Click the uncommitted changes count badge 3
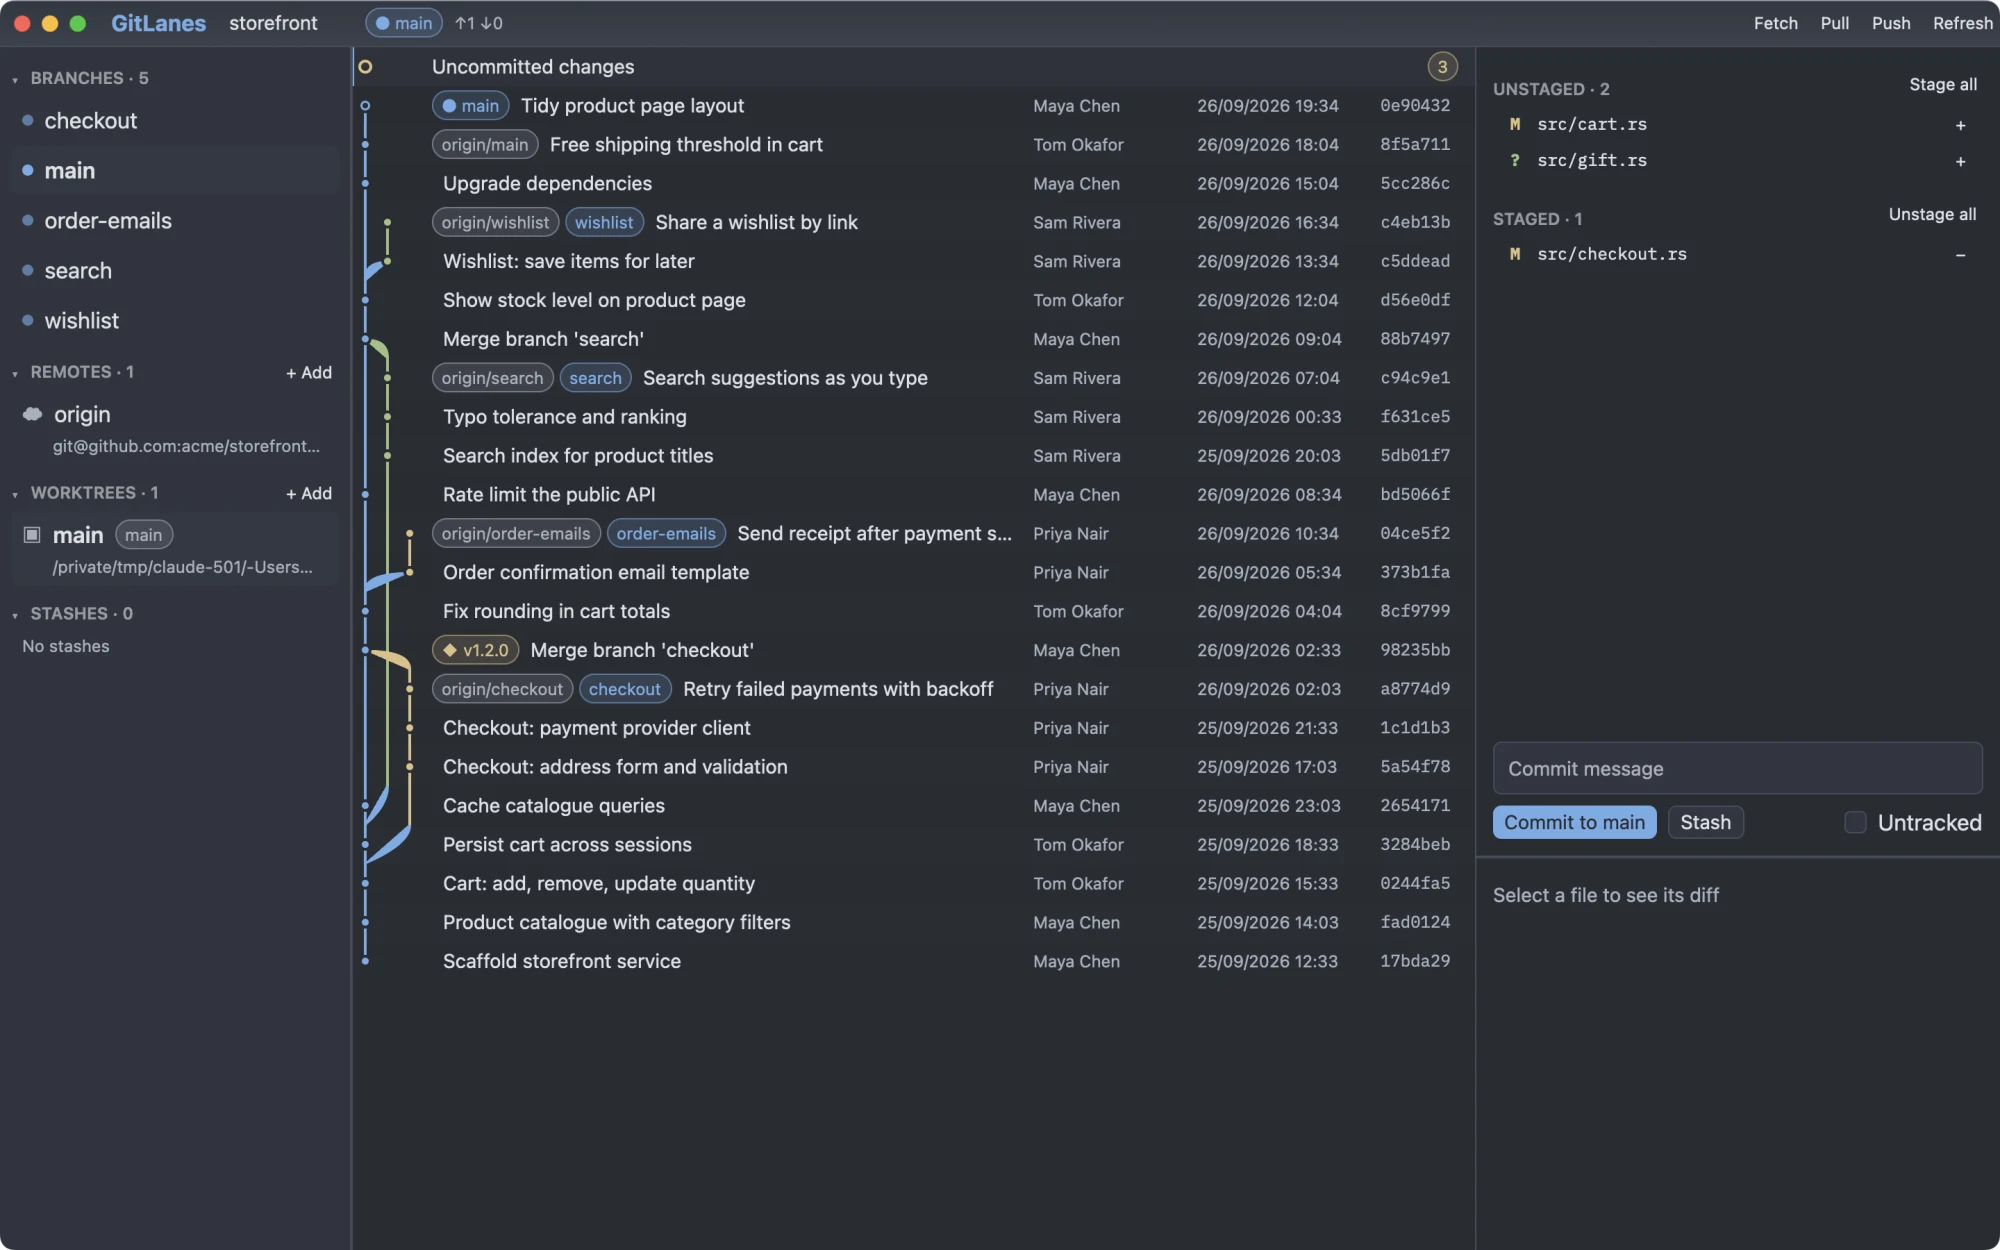Viewport: 2000px width, 1250px height. 1442,67
